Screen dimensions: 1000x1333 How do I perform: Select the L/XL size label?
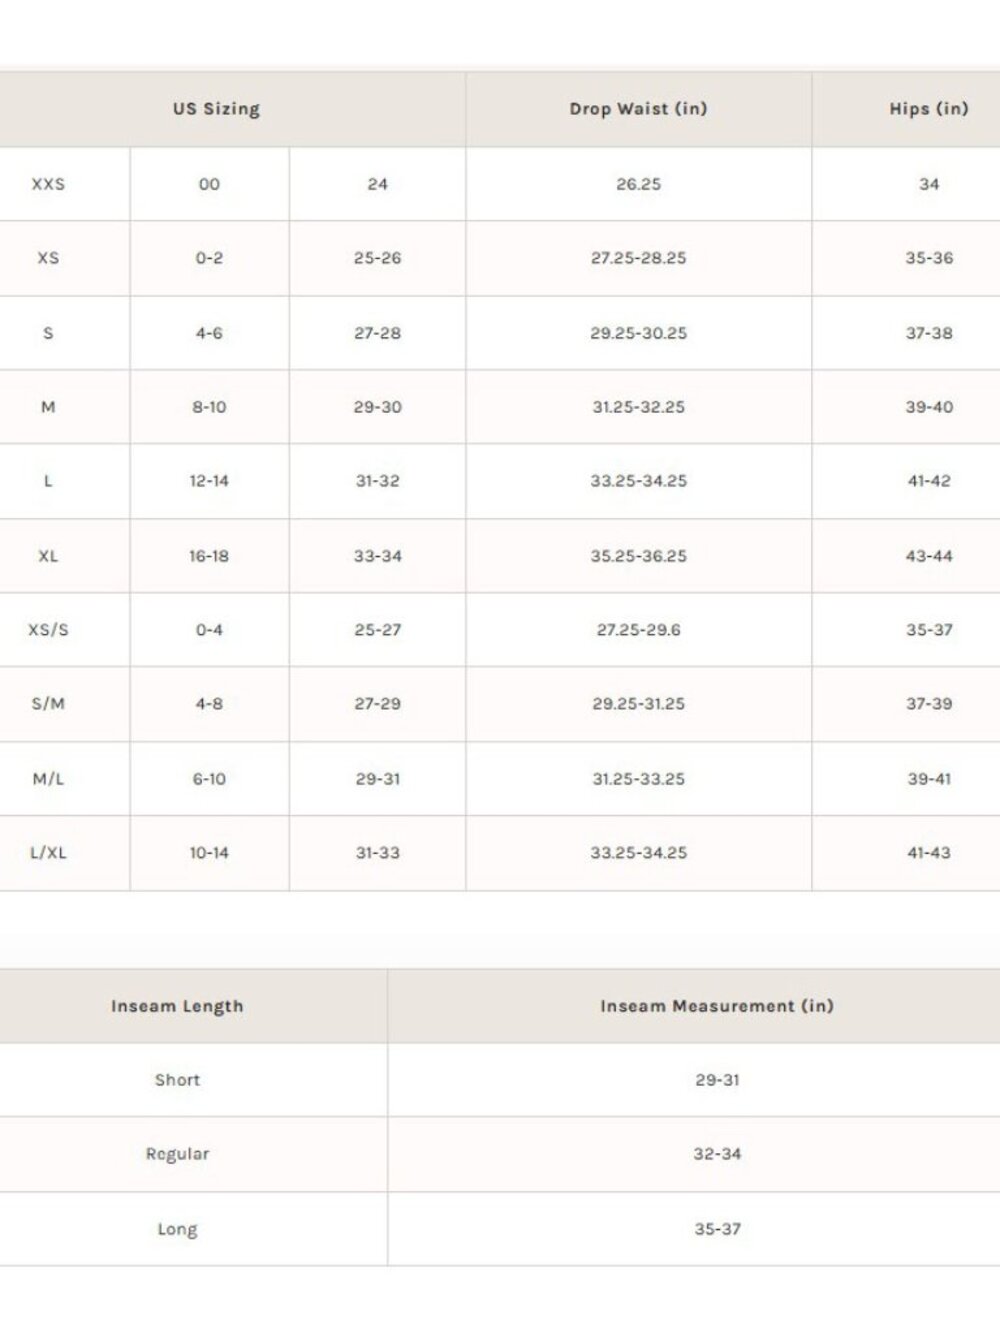(x=48, y=853)
